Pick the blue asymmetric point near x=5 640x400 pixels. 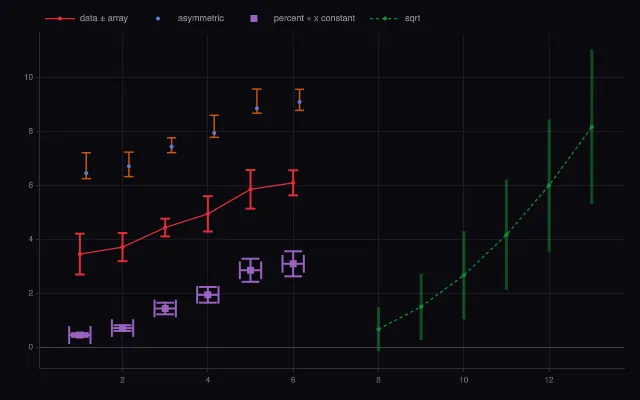[257, 109]
